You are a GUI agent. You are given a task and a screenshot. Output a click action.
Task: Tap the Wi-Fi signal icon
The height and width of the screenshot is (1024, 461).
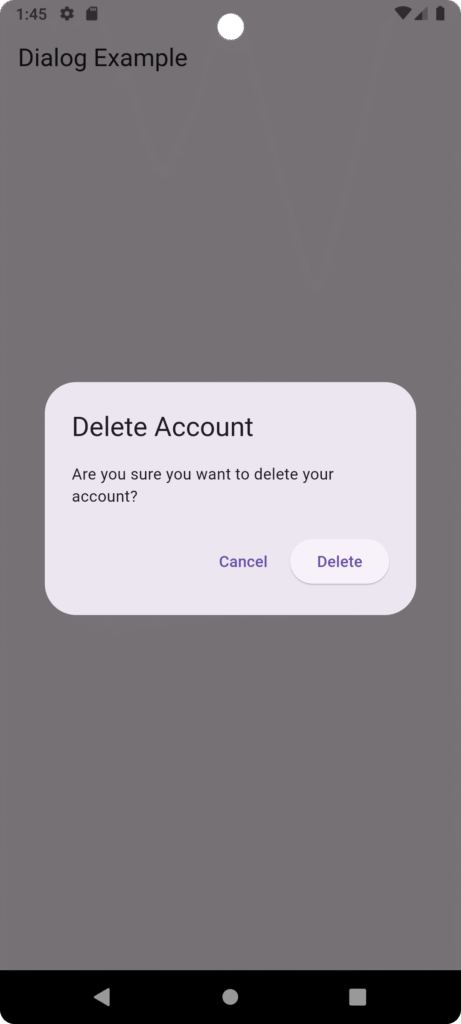pyautogui.click(x=404, y=14)
